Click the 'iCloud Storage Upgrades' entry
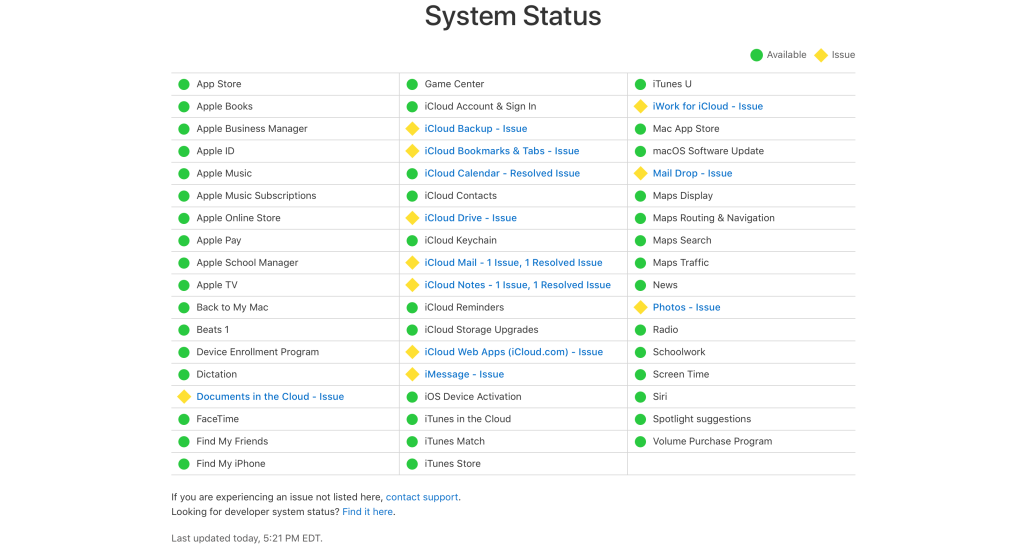Screen dimensions: 1024x552 pyautogui.click(x=481, y=330)
